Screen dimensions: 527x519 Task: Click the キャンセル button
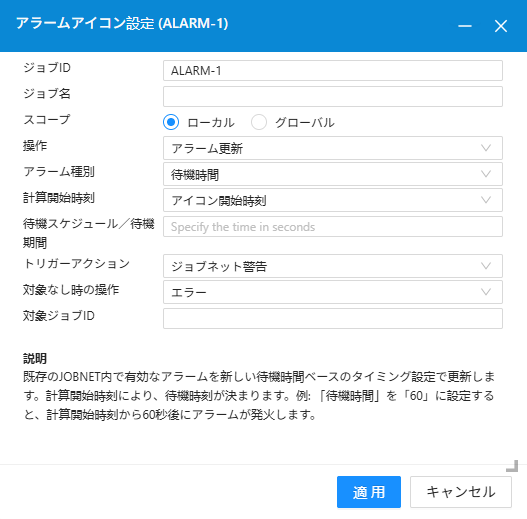tap(461, 492)
